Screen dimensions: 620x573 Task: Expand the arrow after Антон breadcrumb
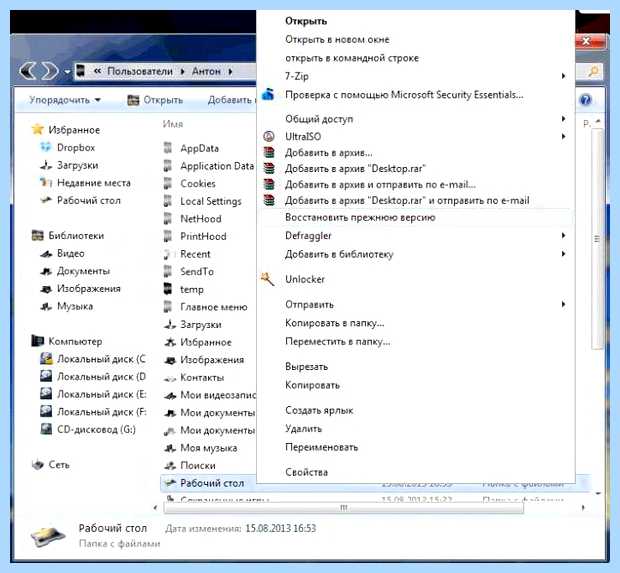[230, 72]
